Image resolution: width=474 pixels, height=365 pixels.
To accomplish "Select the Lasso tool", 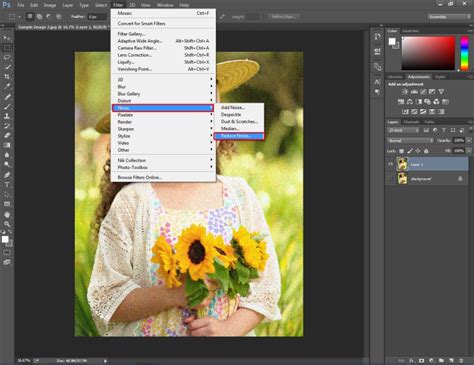I will coord(7,57).
